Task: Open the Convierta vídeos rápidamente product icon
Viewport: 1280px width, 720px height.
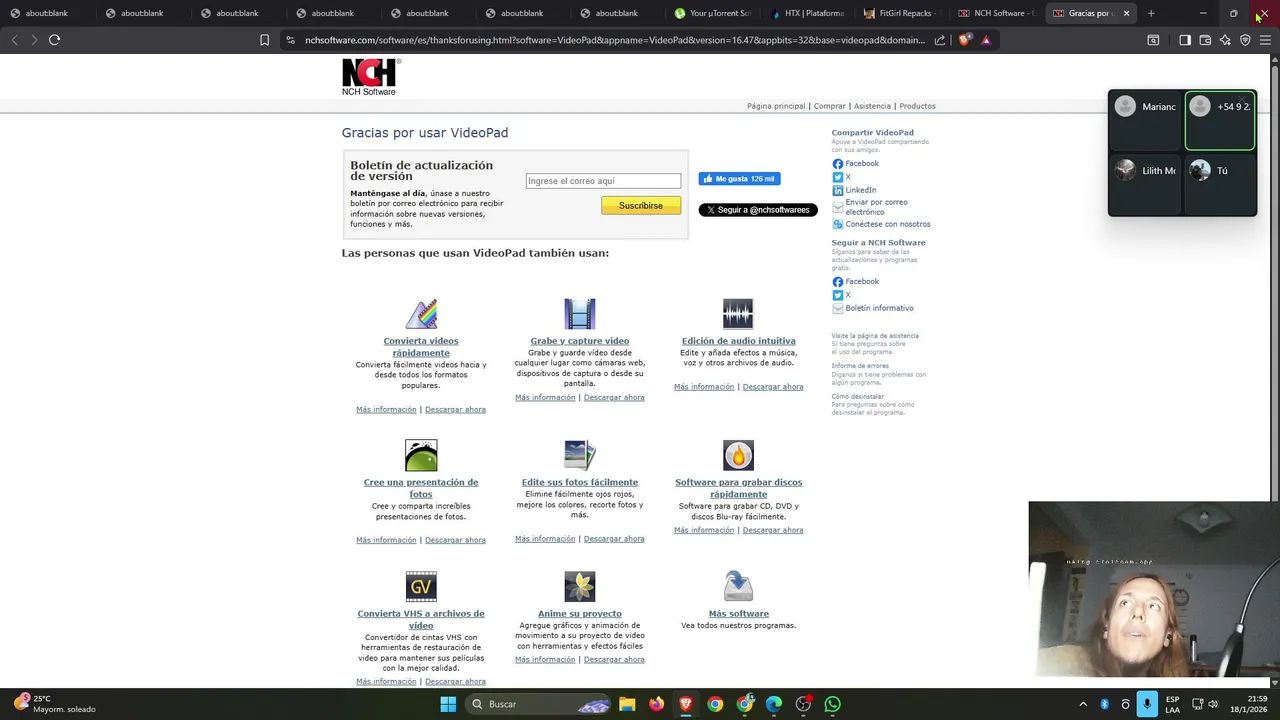Action: (x=421, y=314)
